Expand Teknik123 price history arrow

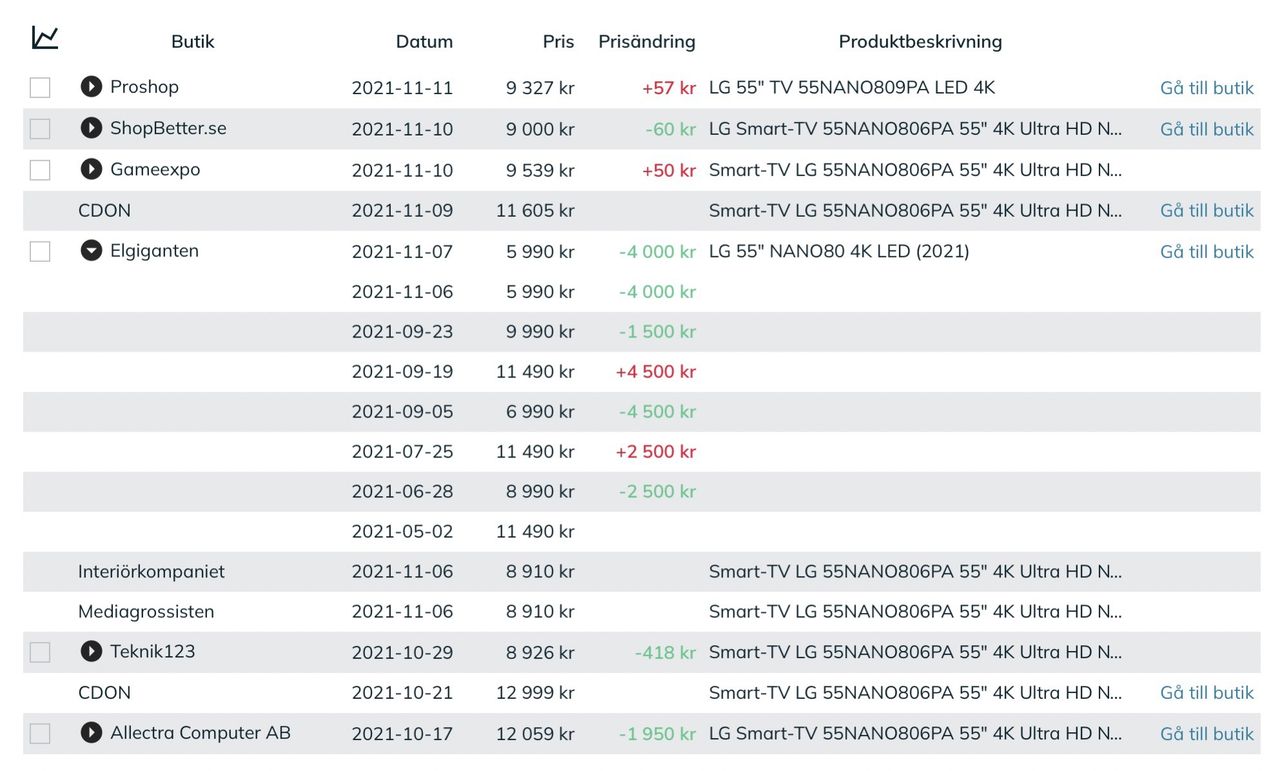pos(91,652)
